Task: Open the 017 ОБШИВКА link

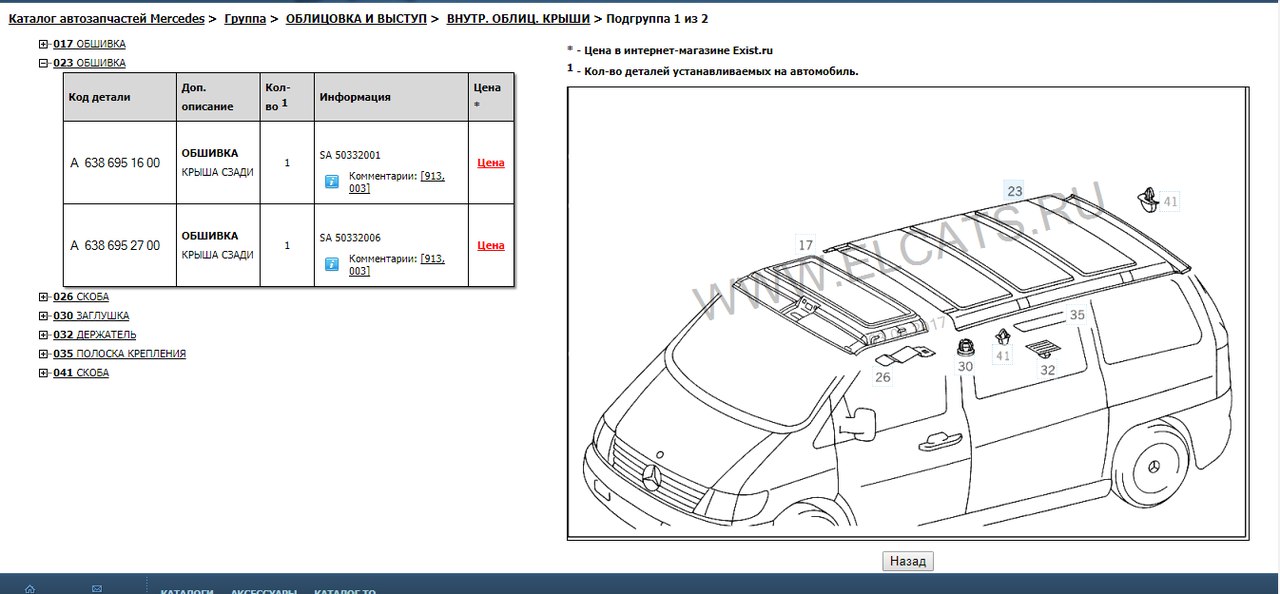Action: 89,44
